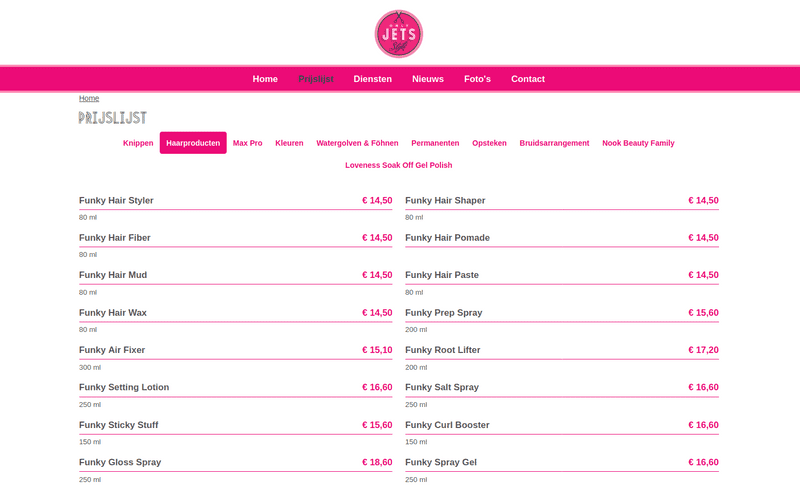
Task: Switch to the Kleuren tab
Action: 289,143
